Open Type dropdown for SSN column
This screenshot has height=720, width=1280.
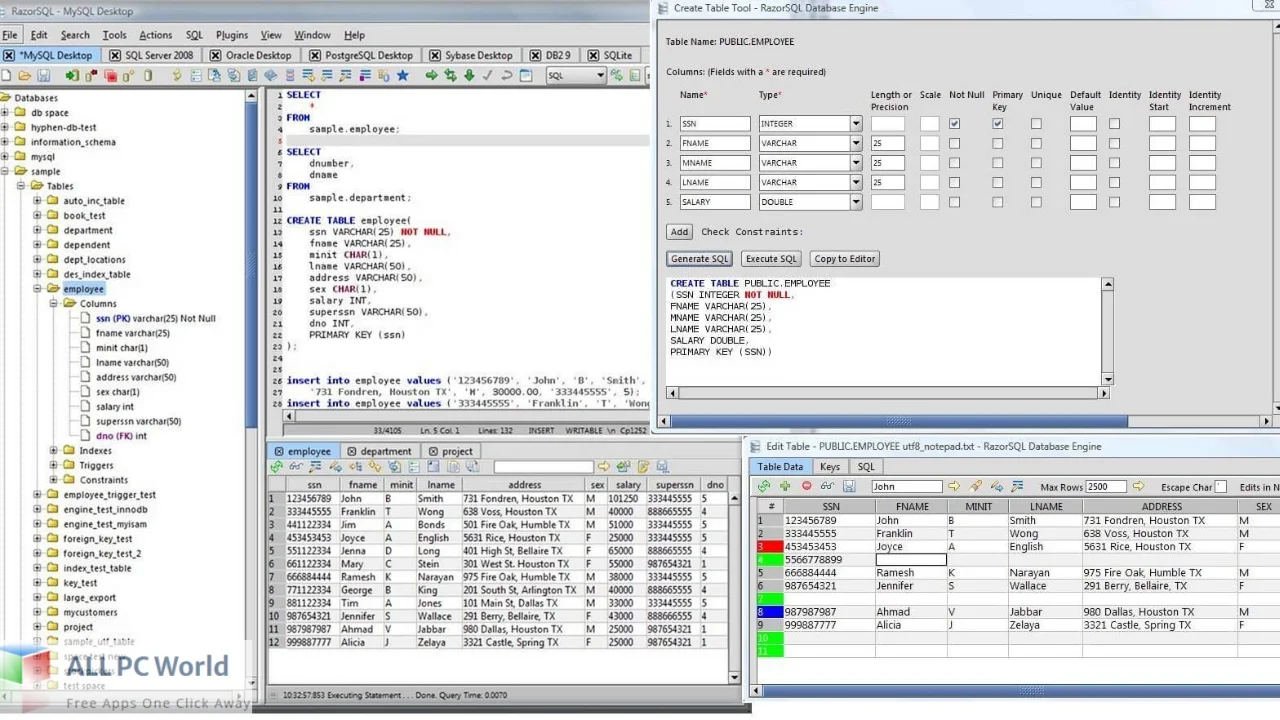coord(856,124)
